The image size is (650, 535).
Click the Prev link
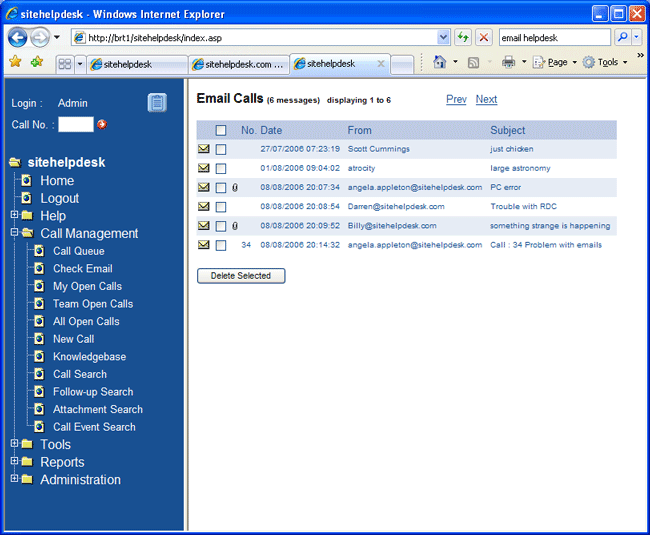click(x=456, y=99)
